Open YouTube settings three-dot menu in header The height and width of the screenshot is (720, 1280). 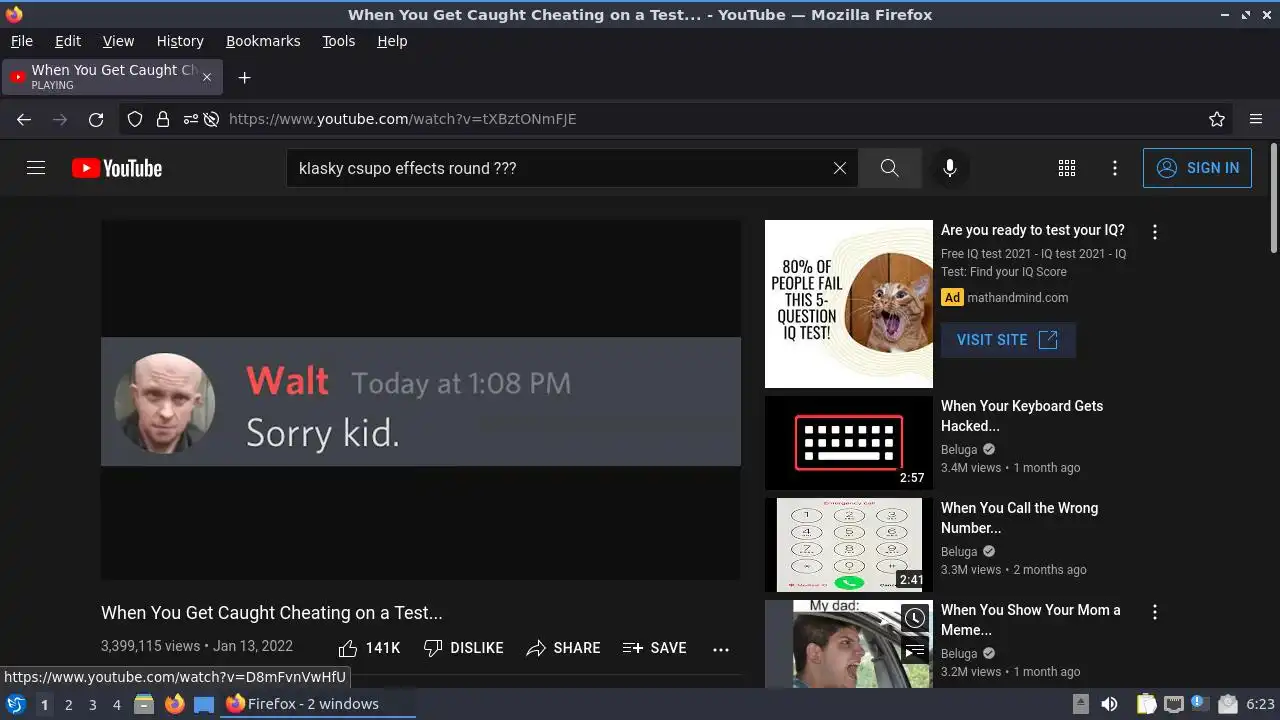(x=1115, y=168)
